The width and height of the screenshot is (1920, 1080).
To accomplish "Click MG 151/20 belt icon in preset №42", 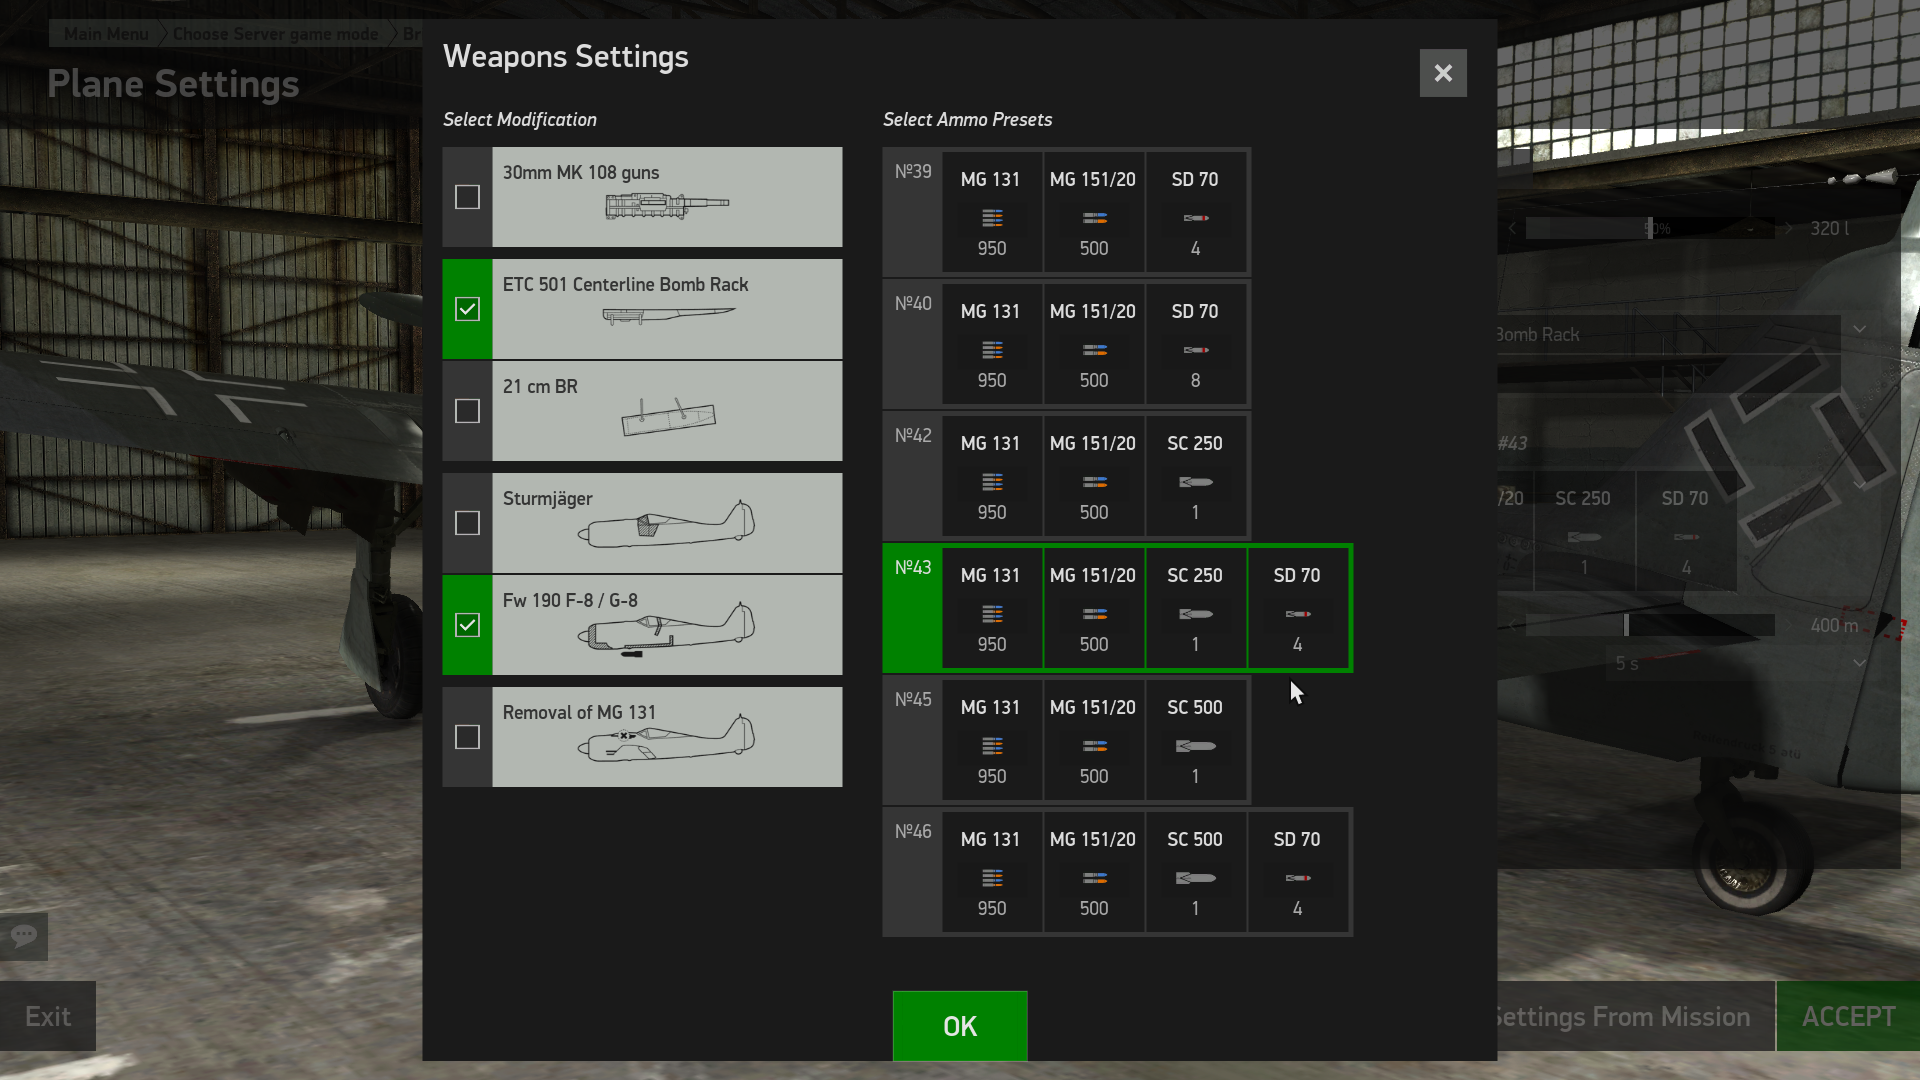I will (1094, 482).
